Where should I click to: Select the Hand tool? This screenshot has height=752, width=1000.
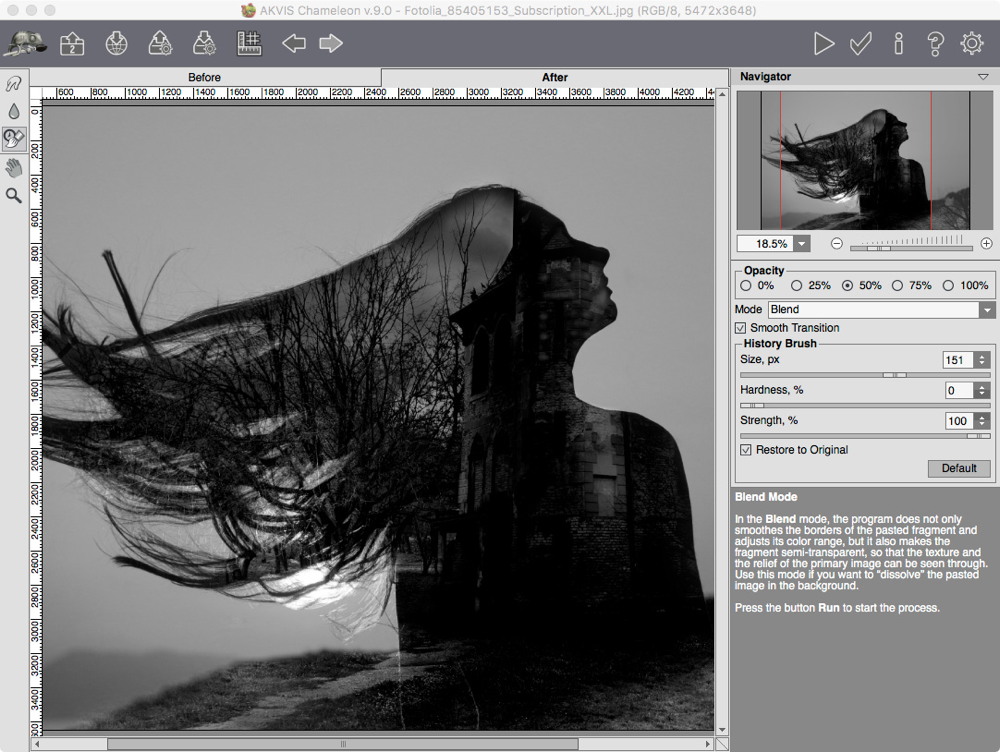(14, 167)
